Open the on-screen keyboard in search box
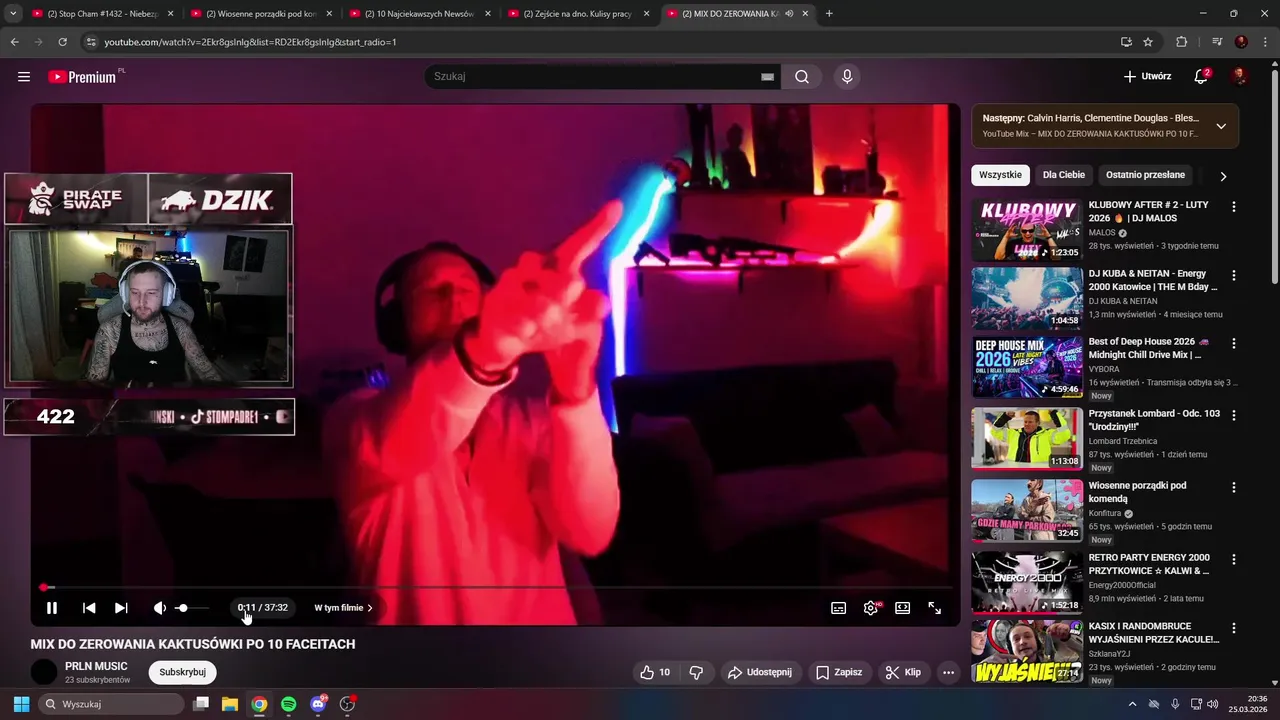This screenshot has height=720, width=1280. [767, 77]
